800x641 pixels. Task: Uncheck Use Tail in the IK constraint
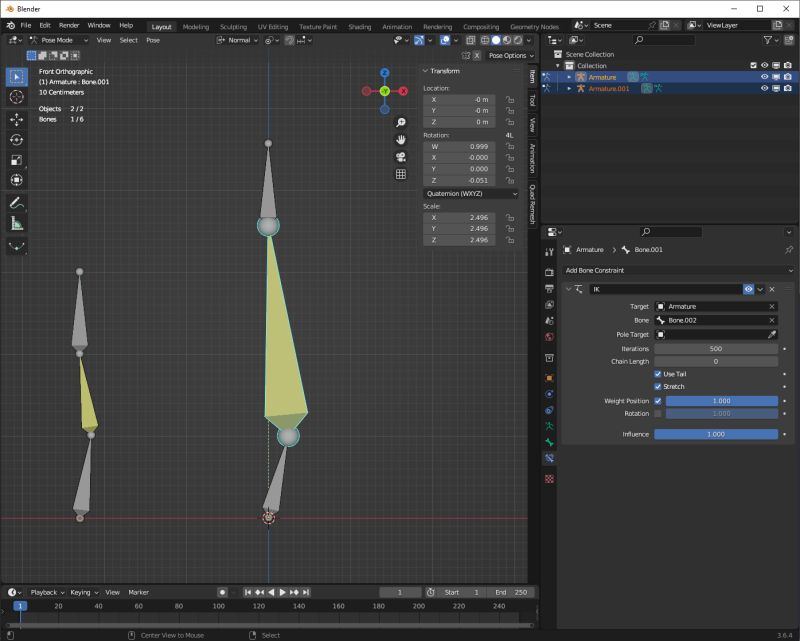click(x=660, y=374)
